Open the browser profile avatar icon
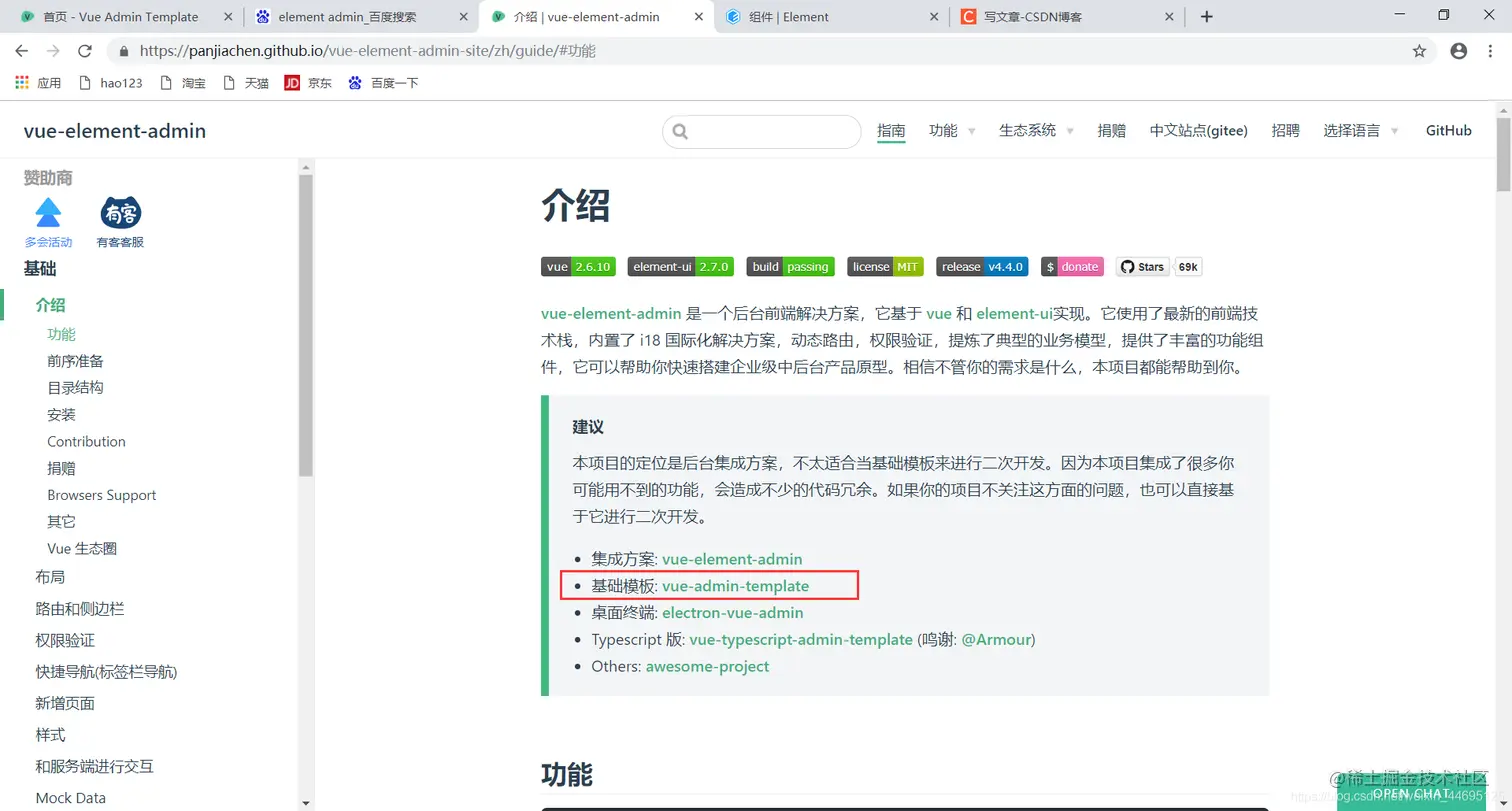This screenshot has height=811, width=1512. 1459,51
